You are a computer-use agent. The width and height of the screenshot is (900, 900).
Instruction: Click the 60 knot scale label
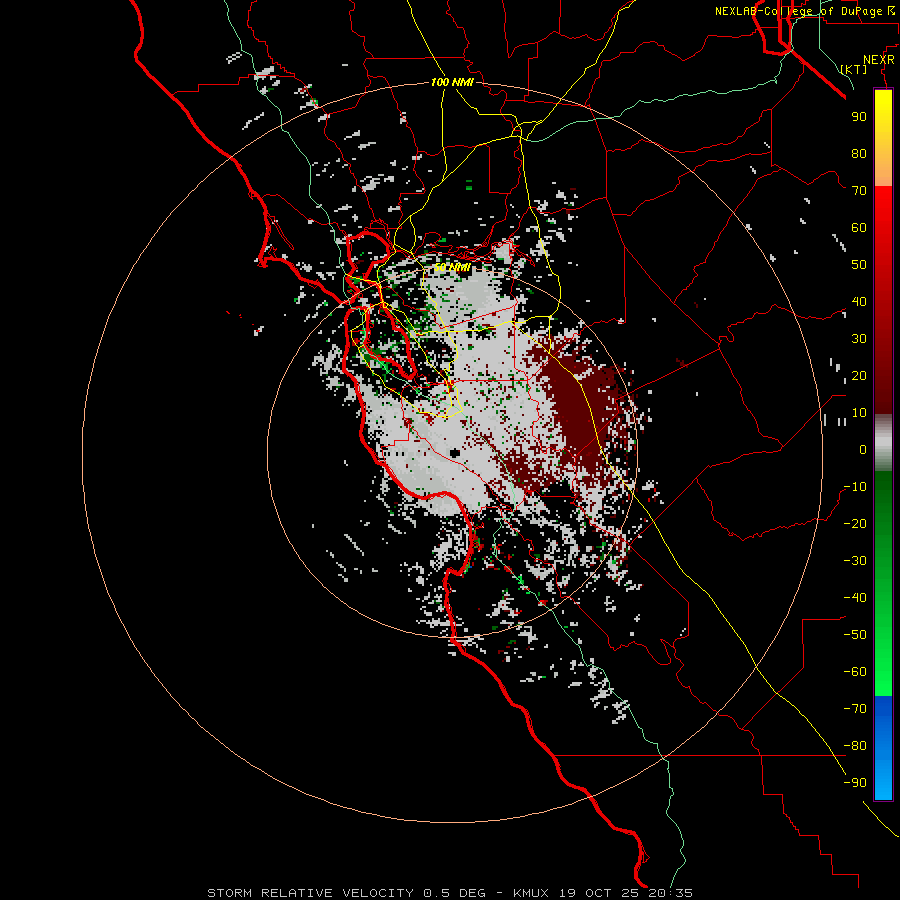(x=859, y=227)
